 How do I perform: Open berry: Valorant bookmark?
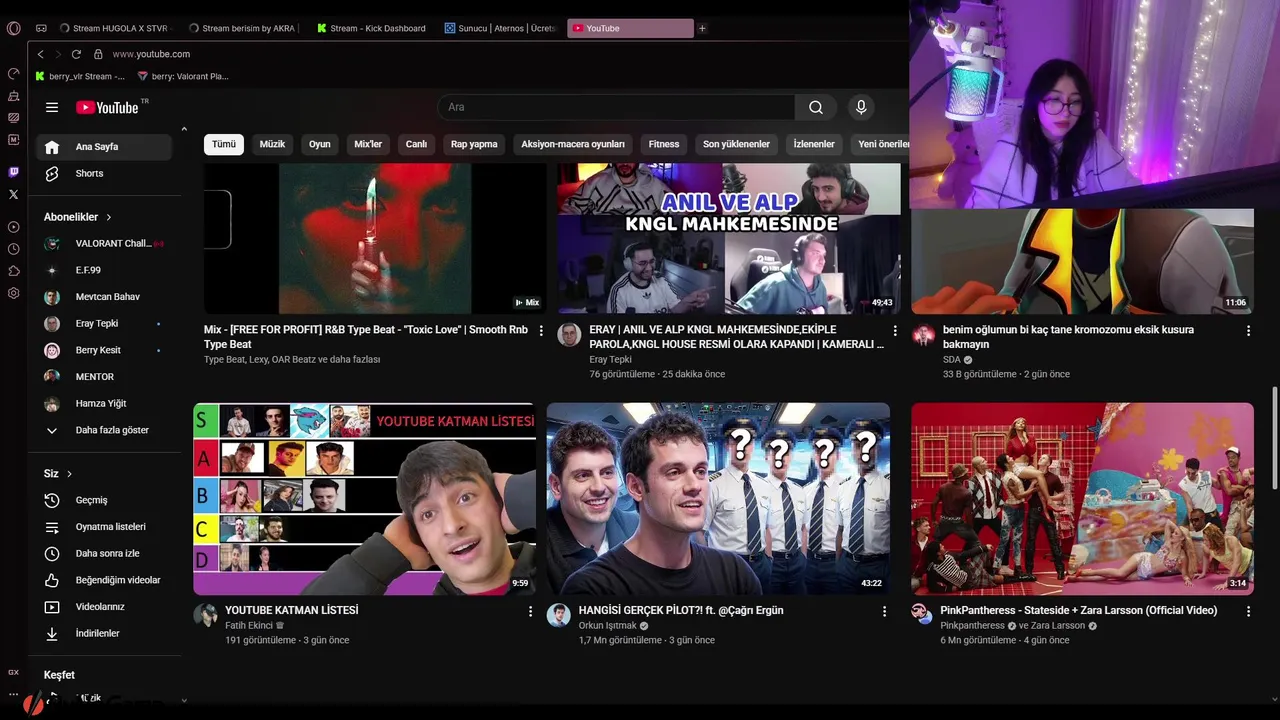(183, 76)
